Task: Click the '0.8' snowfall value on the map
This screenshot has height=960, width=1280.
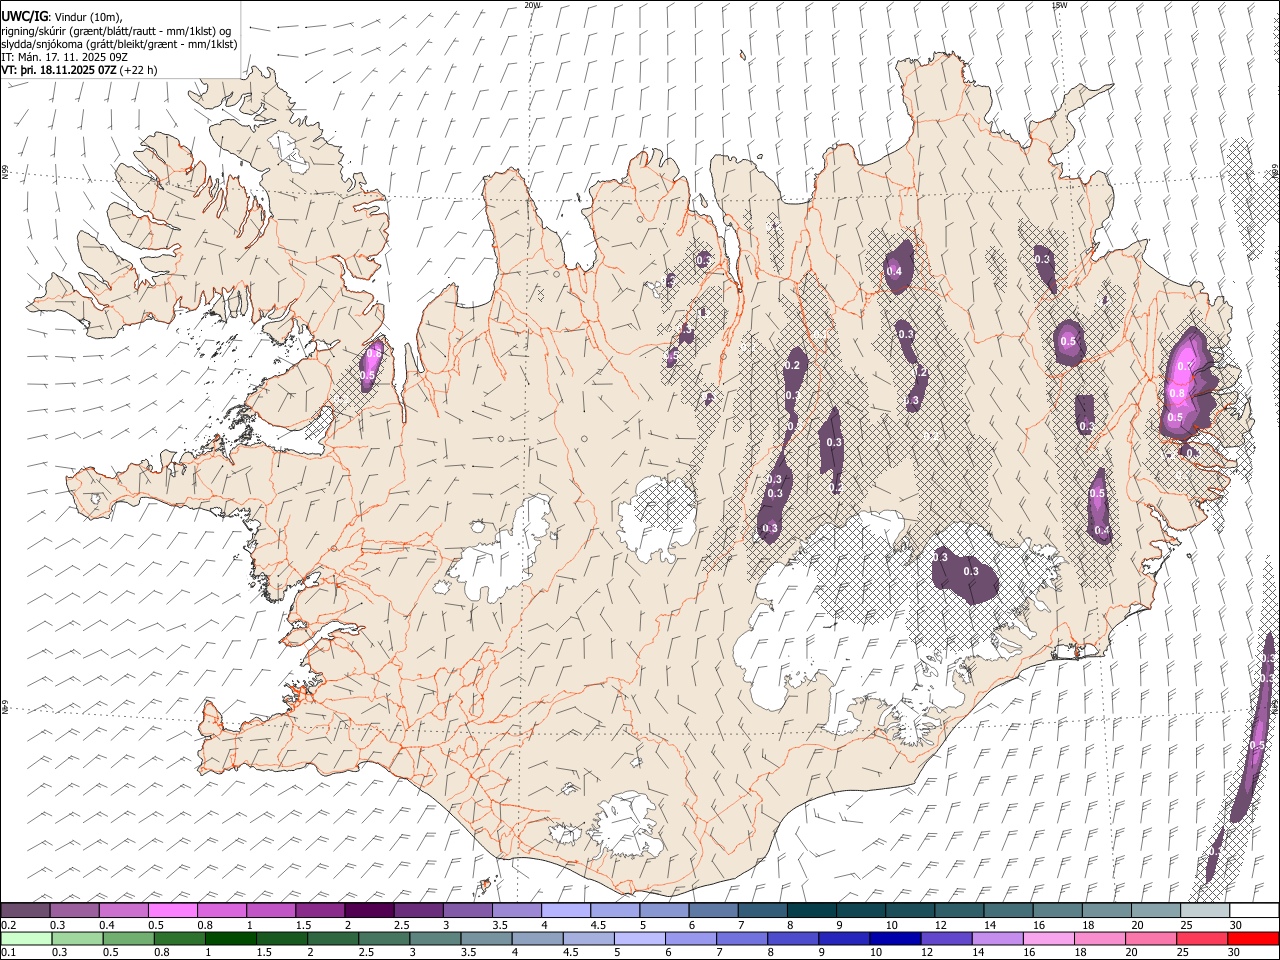Action: click(1176, 394)
